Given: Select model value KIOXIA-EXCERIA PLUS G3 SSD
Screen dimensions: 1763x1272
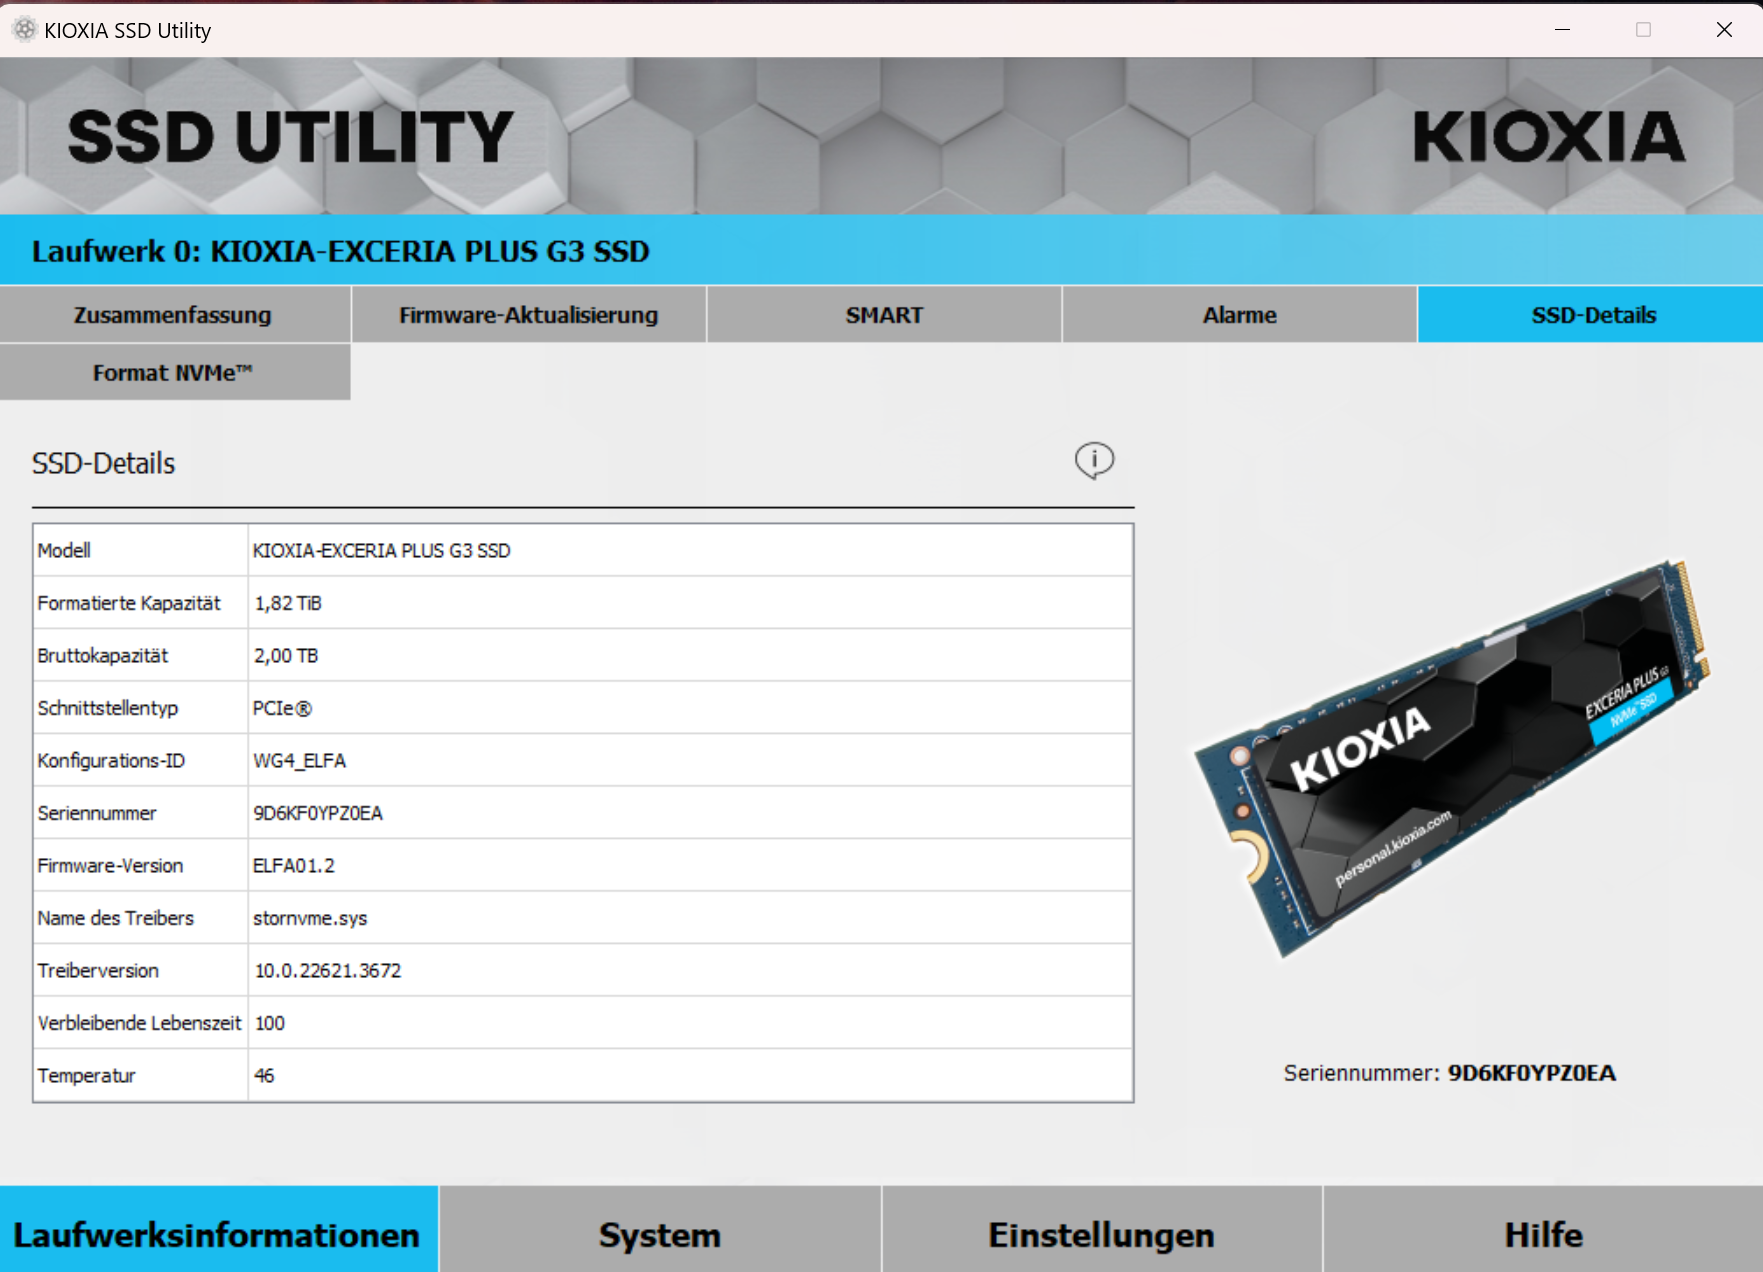Looking at the screenshot, I should [381, 551].
